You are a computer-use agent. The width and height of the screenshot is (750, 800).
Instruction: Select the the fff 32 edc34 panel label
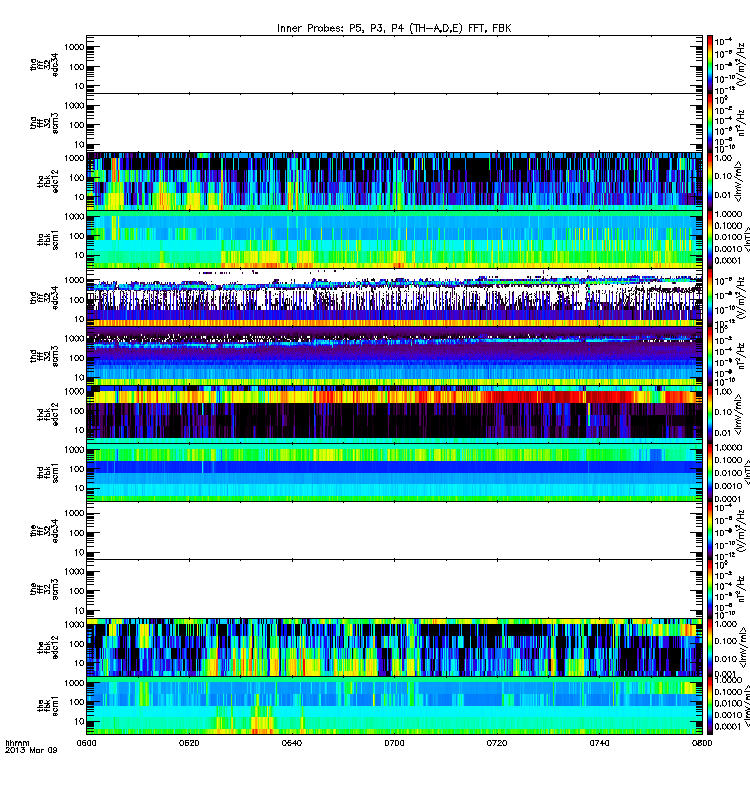[x=44, y=531]
